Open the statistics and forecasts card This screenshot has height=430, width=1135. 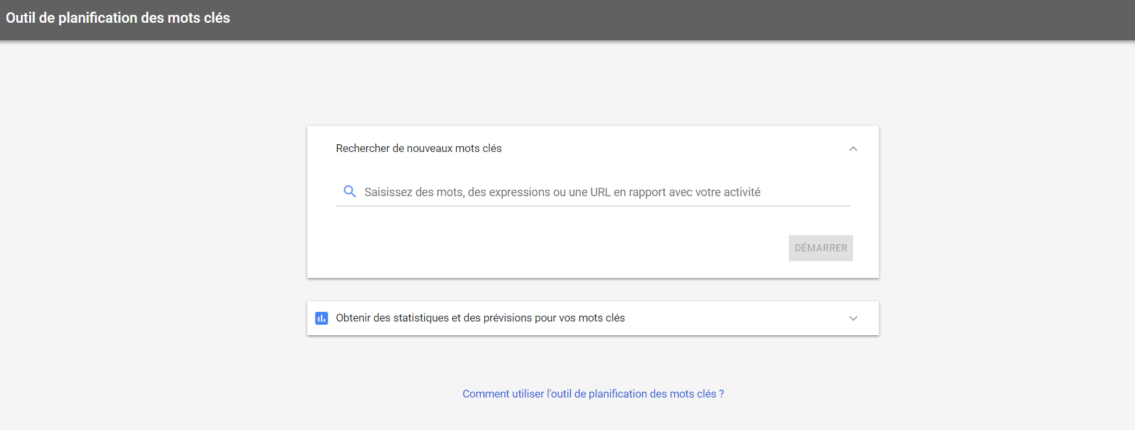pyautogui.click(x=592, y=318)
